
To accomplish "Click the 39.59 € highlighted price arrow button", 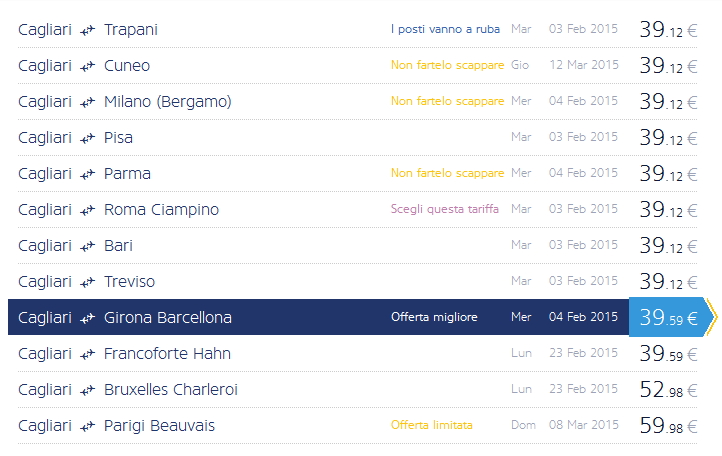I will coord(672,318).
